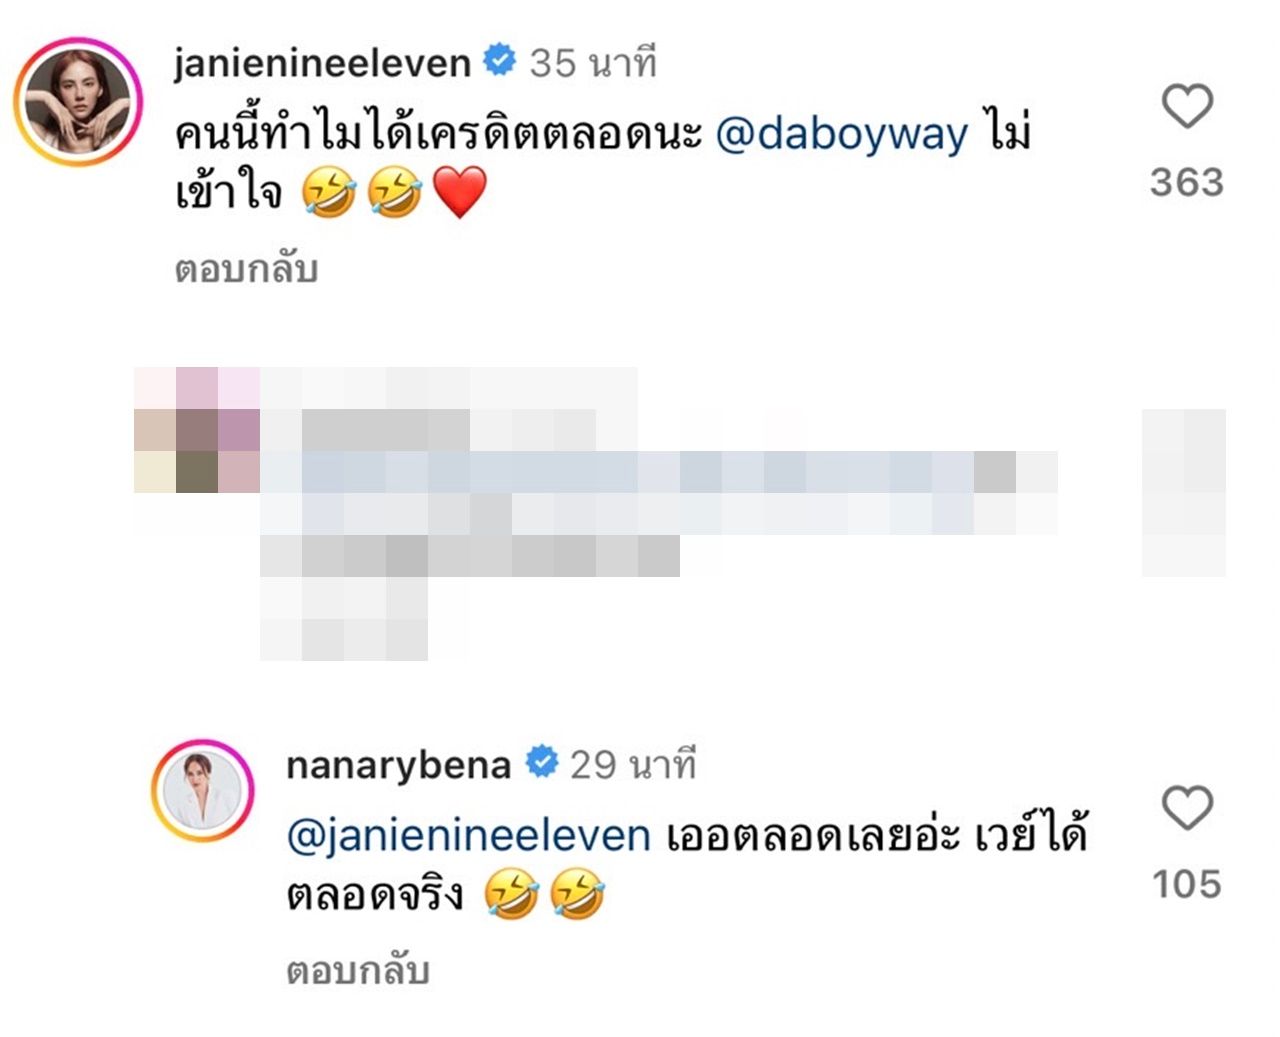Click the 29 นาที timestamp
The width and height of the screenshot is (1280, 1037).
point(633,765)
